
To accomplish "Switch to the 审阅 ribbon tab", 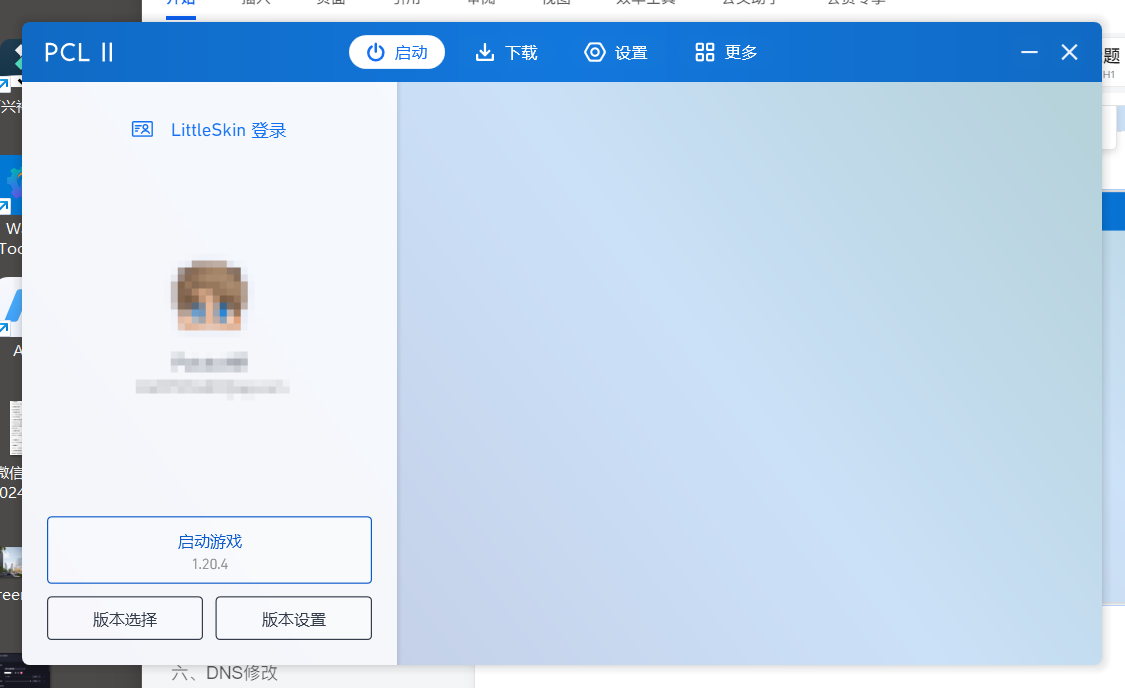I will tap(481, 3).
